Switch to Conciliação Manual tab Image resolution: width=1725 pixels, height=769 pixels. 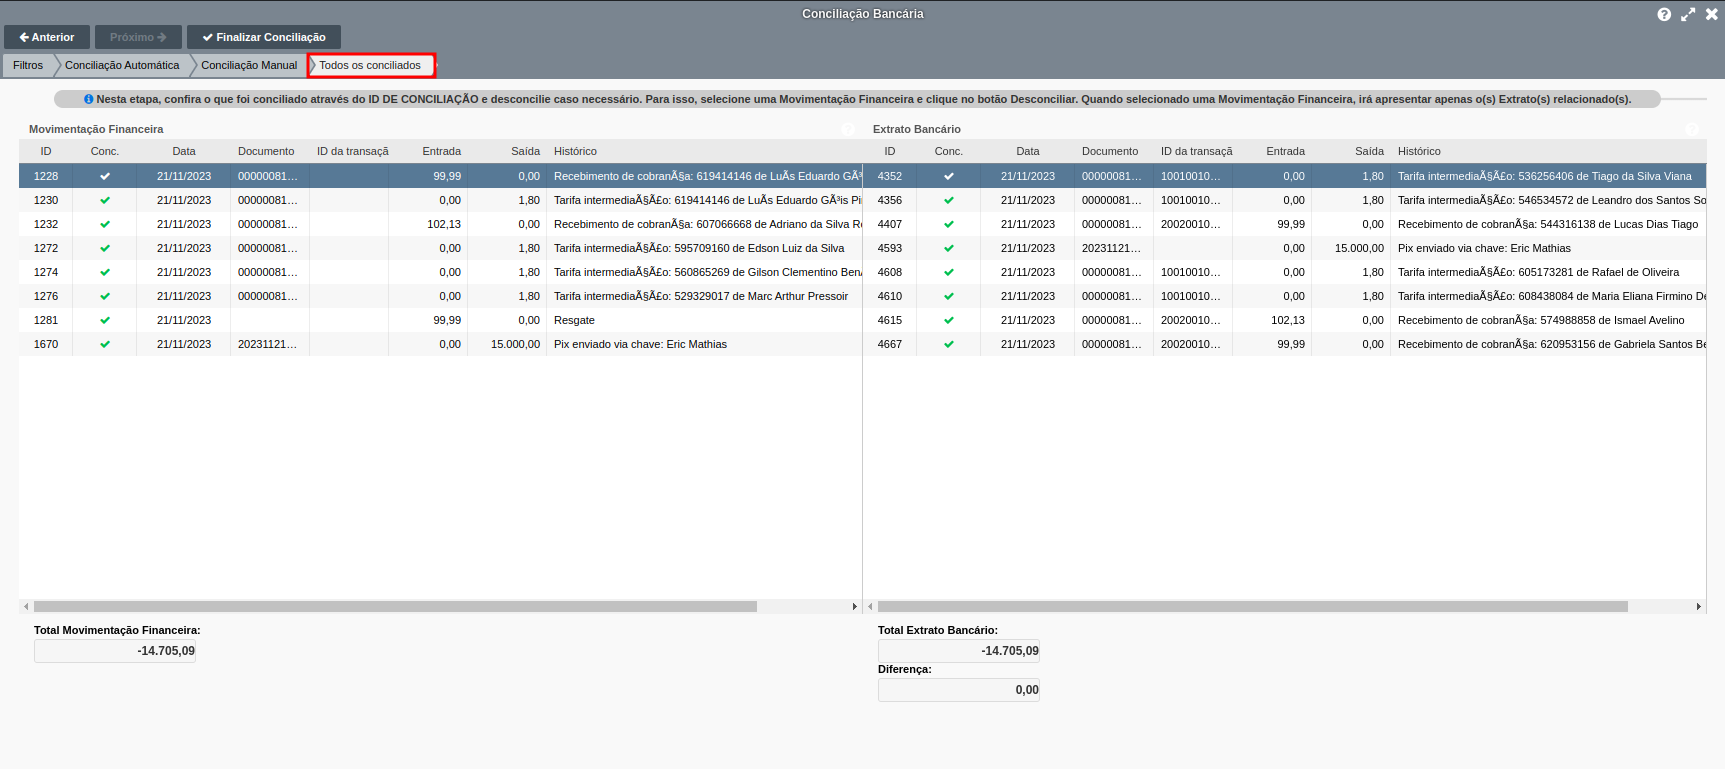249,65
